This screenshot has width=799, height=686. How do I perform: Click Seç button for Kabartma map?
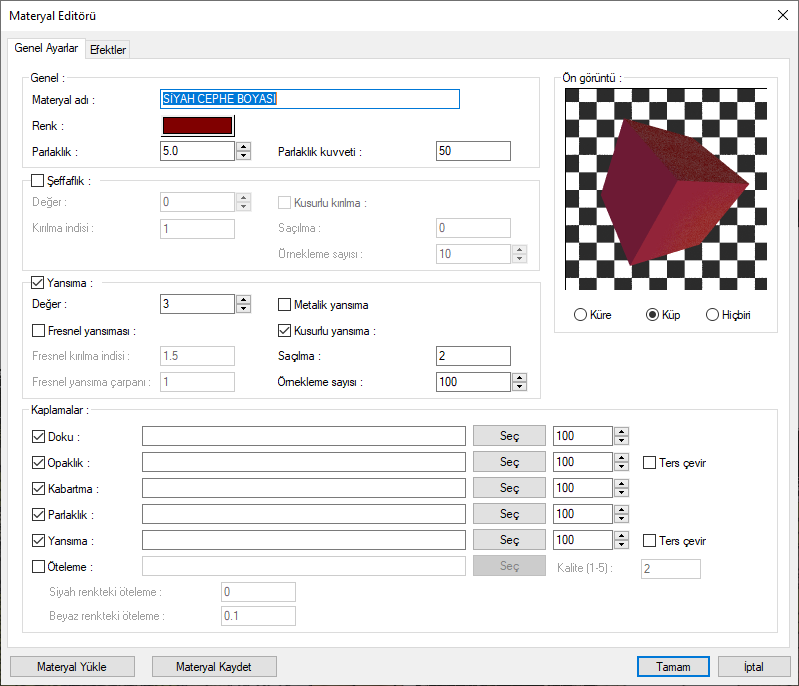[509, 488]
